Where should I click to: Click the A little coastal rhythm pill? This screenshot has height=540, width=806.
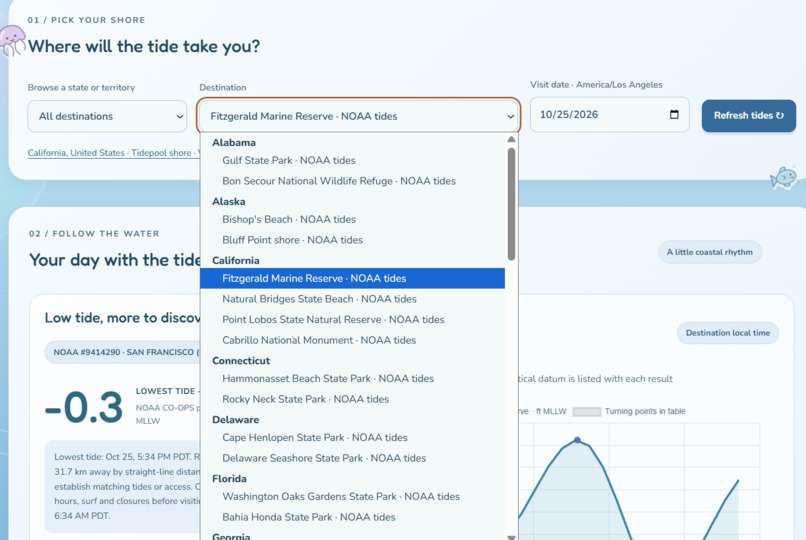(709, 252)
